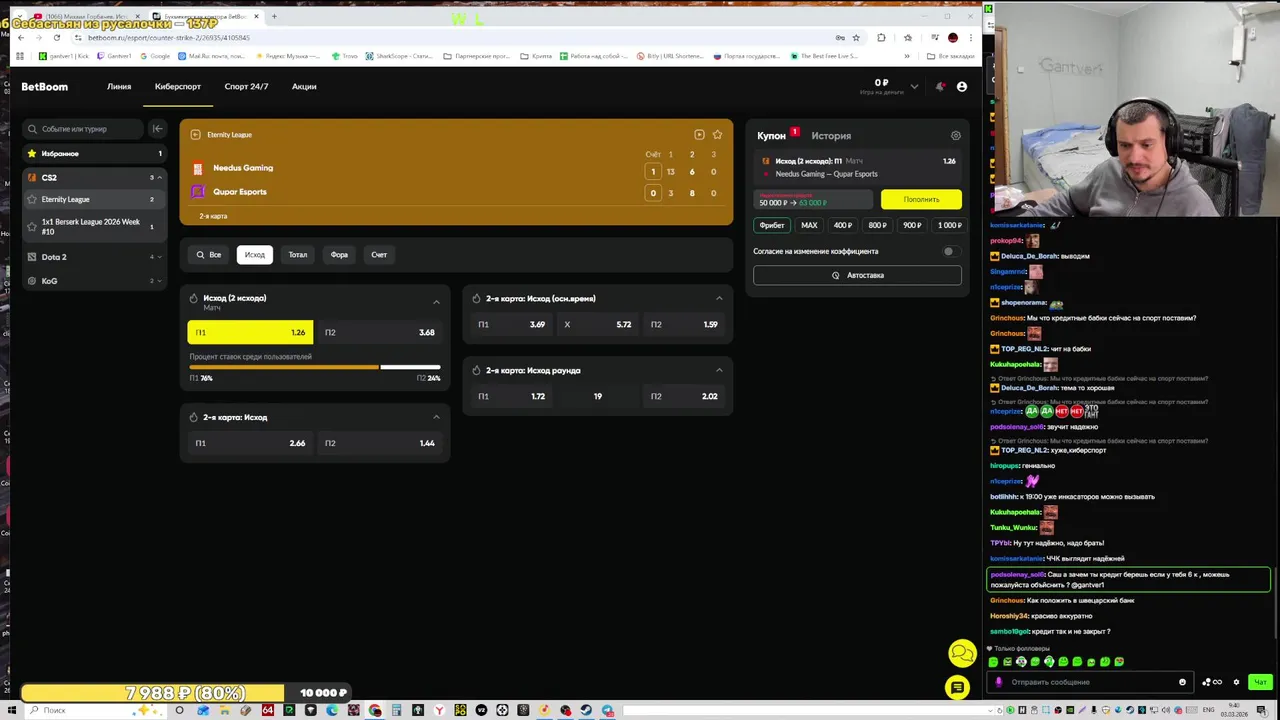Favorite the Исход (2 исхода) market

[x=194, y=298]
